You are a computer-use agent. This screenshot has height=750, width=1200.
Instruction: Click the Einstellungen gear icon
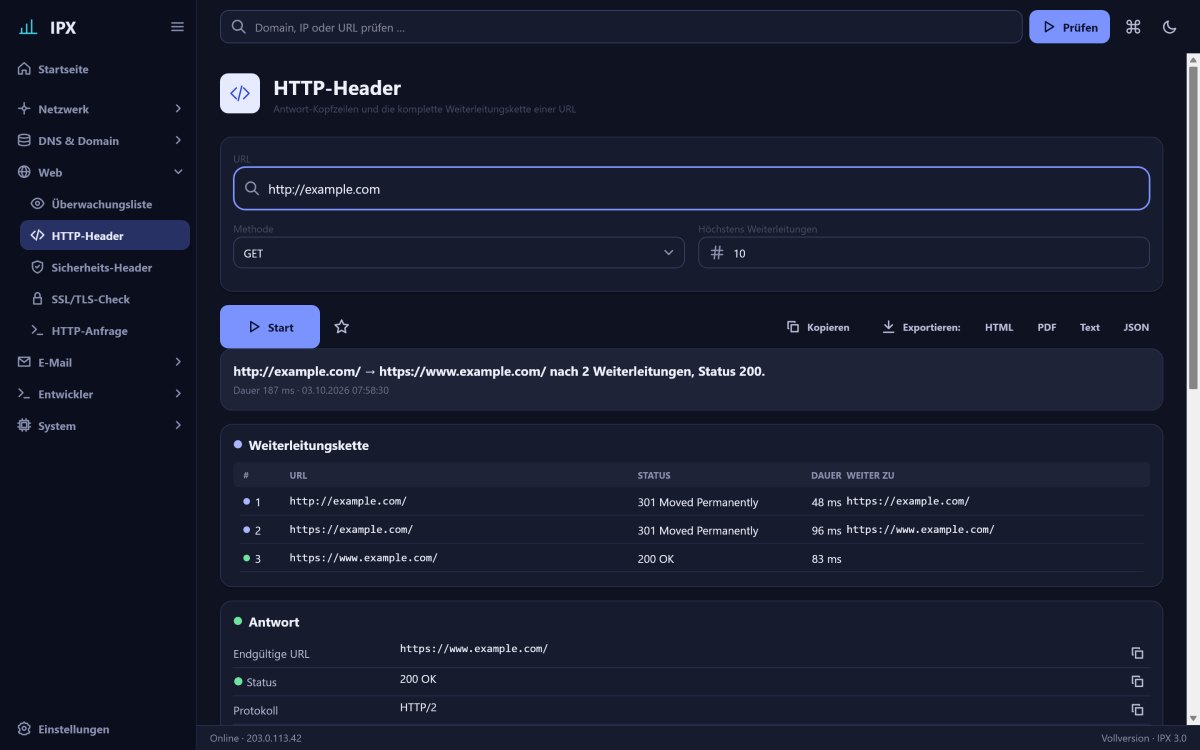coord(24,729)
